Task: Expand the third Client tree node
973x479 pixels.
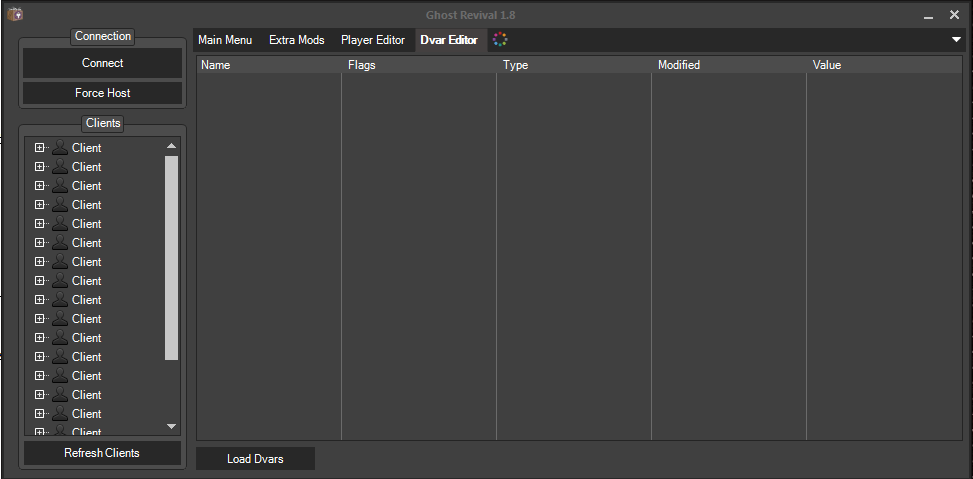Action: [40, 186]
